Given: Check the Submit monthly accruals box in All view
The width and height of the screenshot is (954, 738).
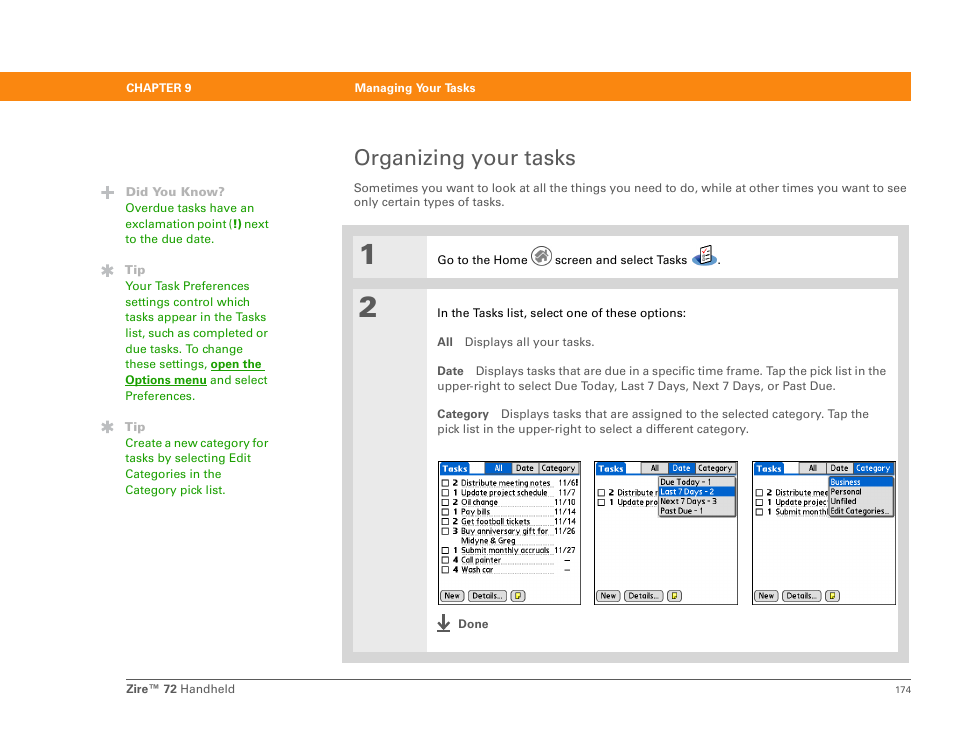Looking at the screenshot, I should pyautogui.click(x=445, y=551).
